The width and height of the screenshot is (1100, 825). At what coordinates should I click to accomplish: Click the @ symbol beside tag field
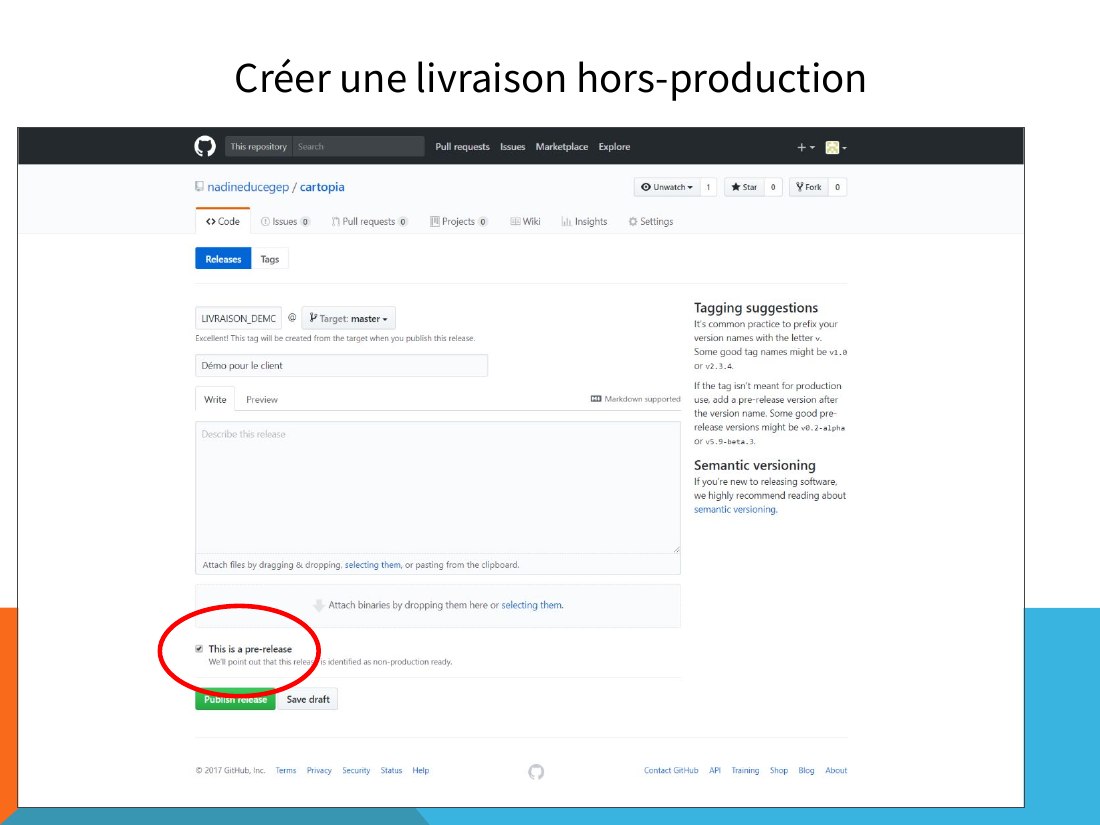pyautogui.click(x=292, y=318)
